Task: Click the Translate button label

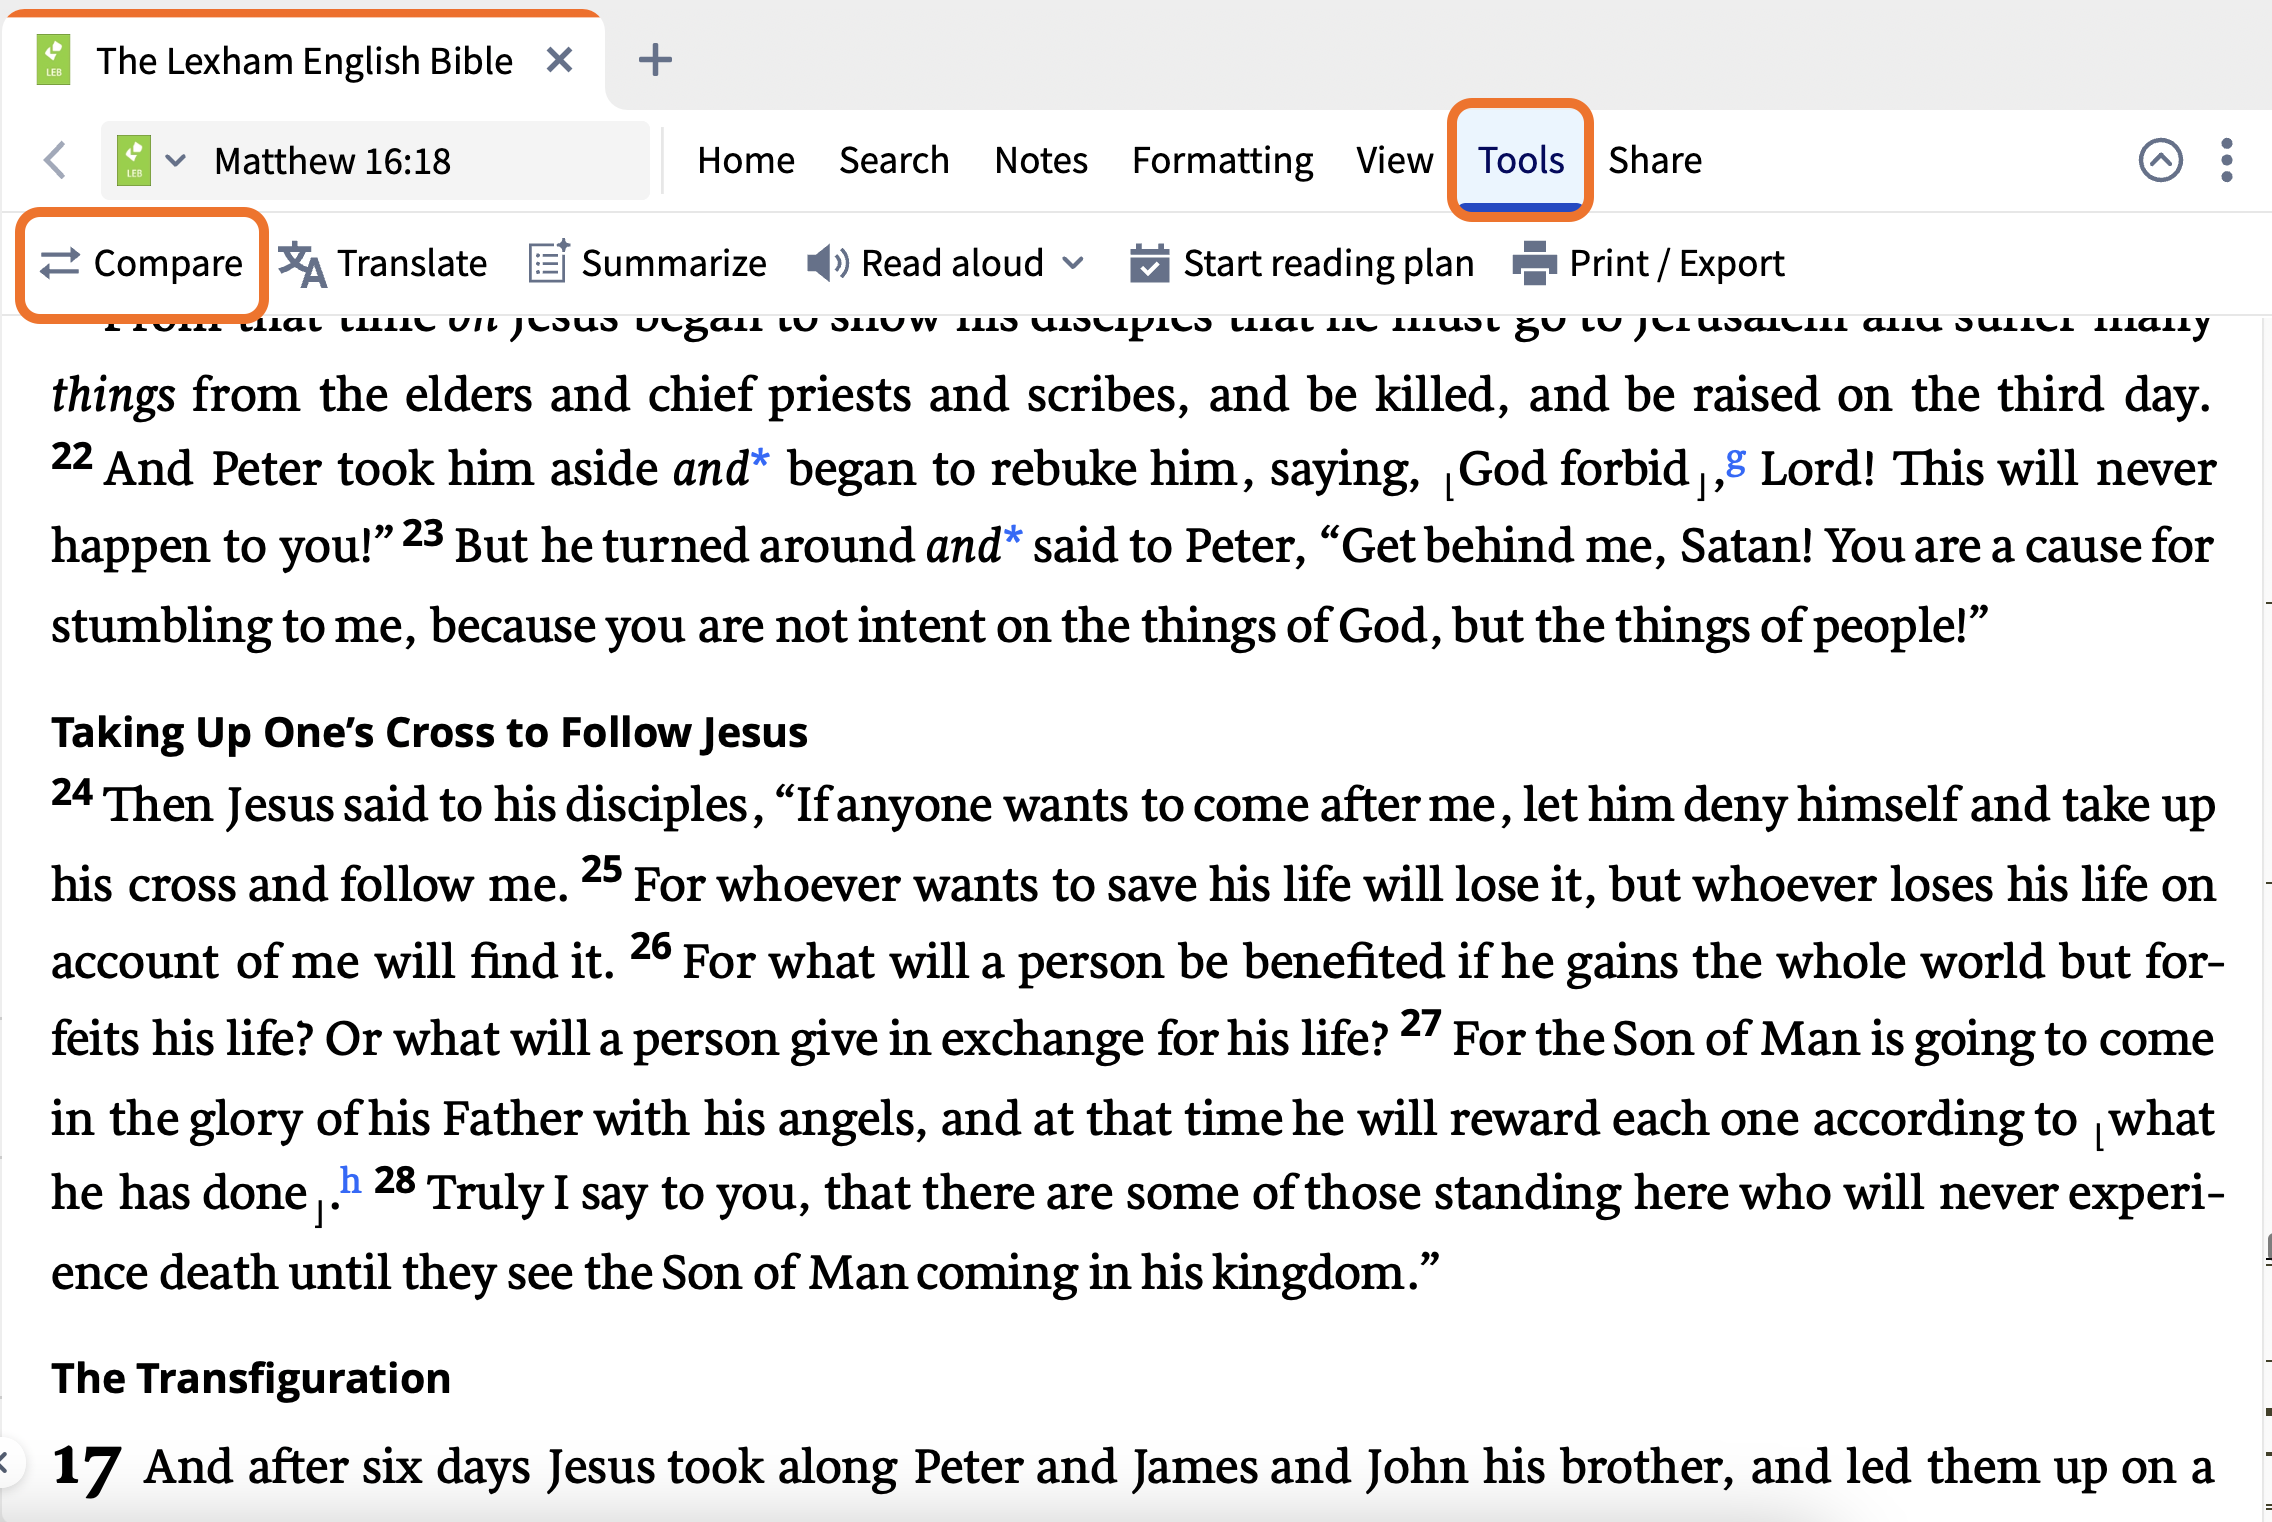Action: point(412,264)
